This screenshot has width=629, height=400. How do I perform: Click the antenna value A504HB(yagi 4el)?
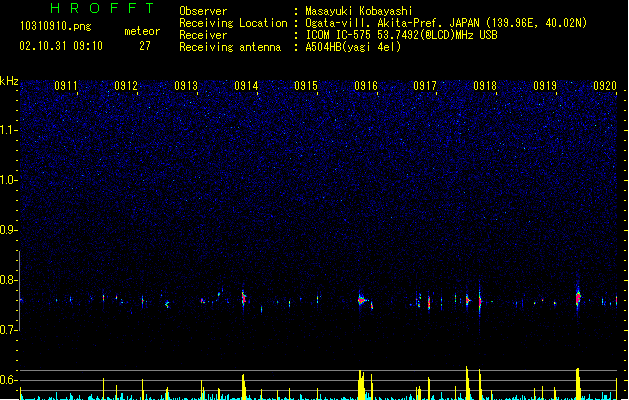pyautogui.click(x=353, y=47)
